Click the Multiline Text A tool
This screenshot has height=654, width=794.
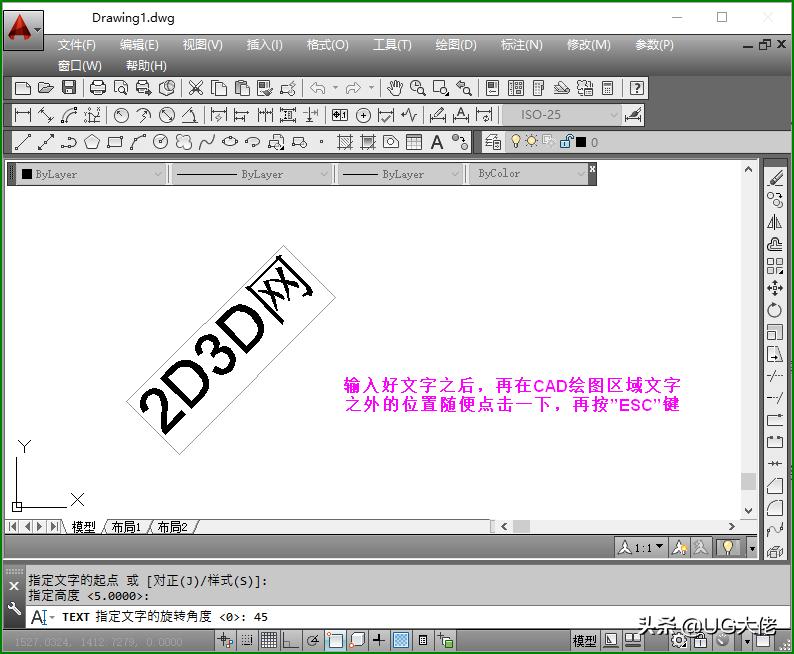pyautogui.click(x=437, y=142)
